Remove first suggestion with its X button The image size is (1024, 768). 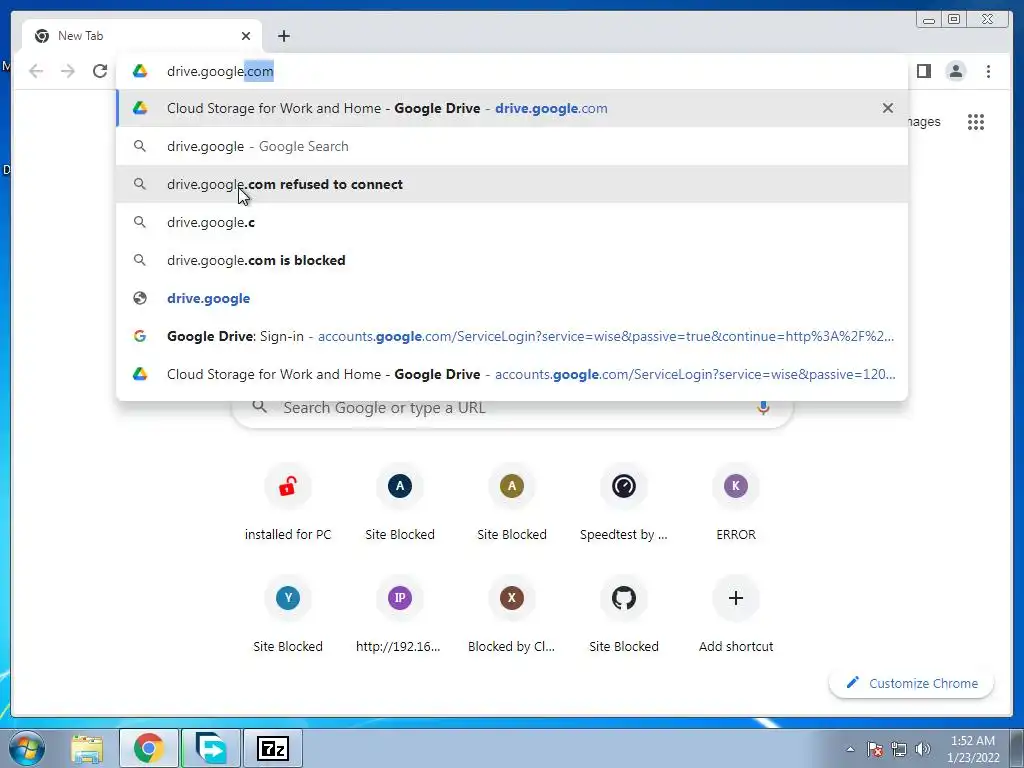pyautogui.click(x=888, y=108)
